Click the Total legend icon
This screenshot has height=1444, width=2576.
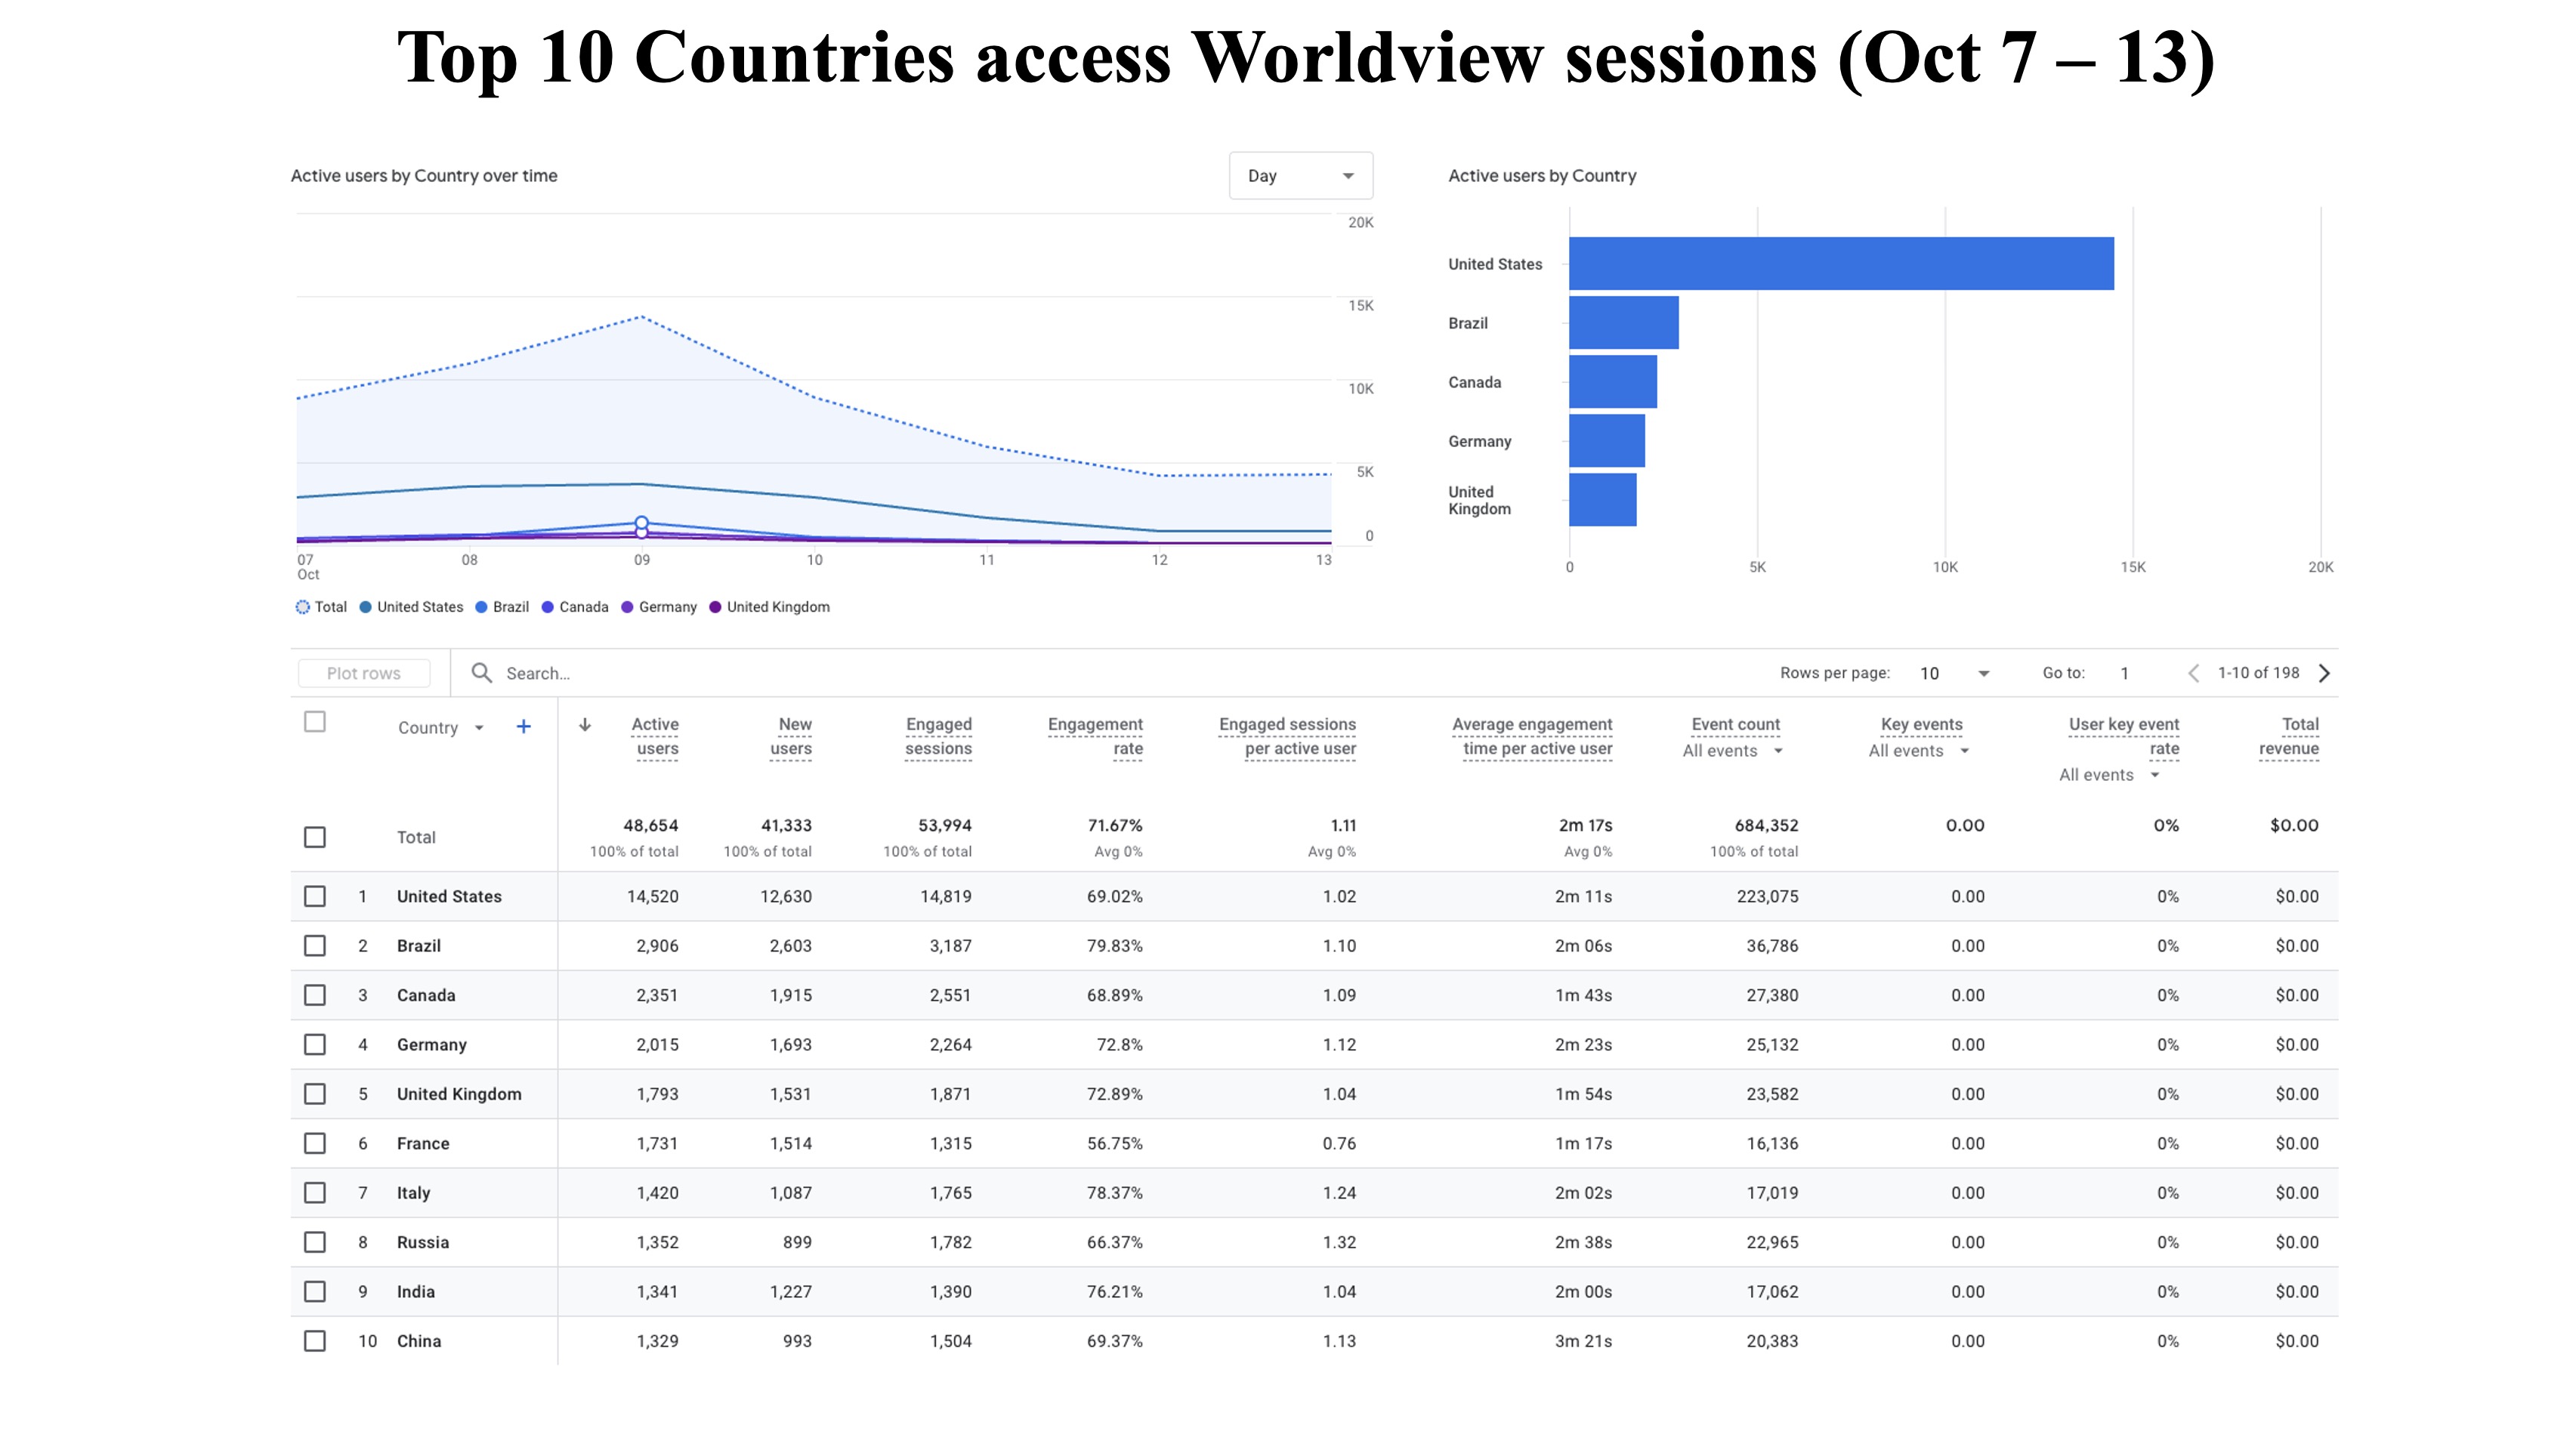pos(302,607)
